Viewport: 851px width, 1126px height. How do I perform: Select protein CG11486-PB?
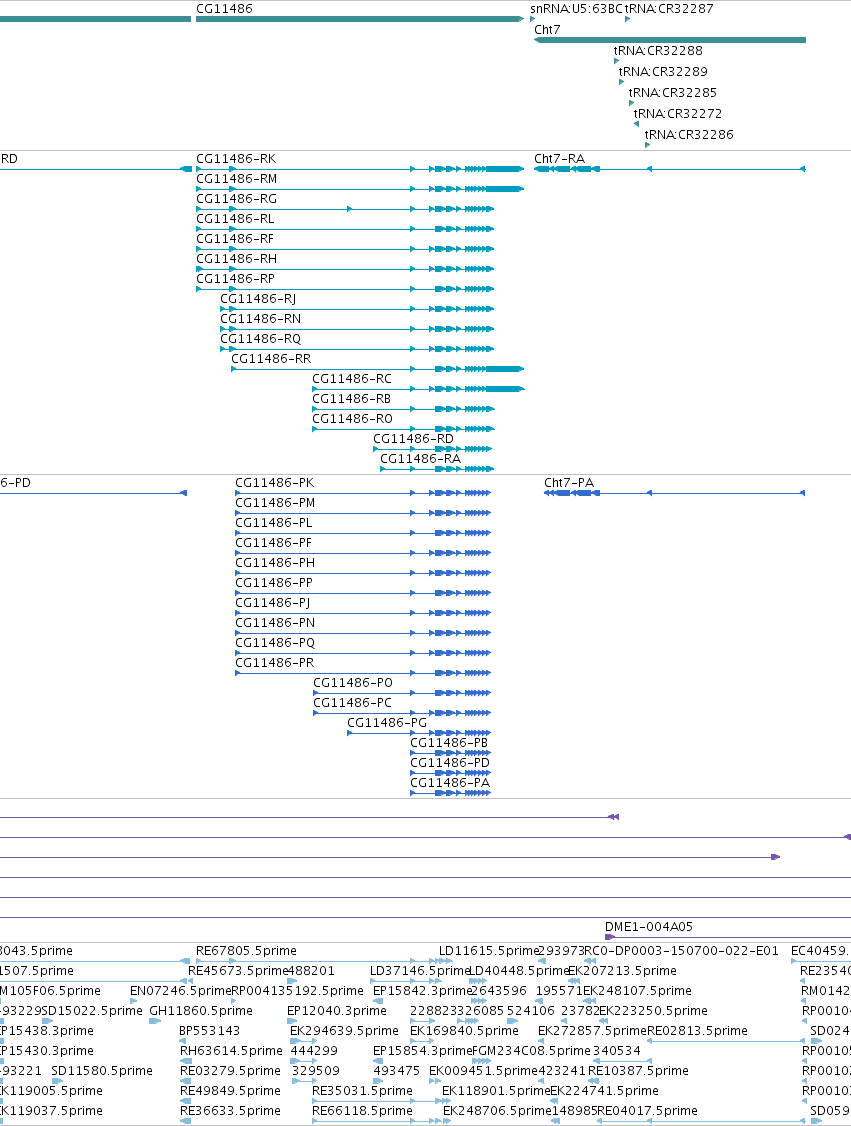coord(449,743)
